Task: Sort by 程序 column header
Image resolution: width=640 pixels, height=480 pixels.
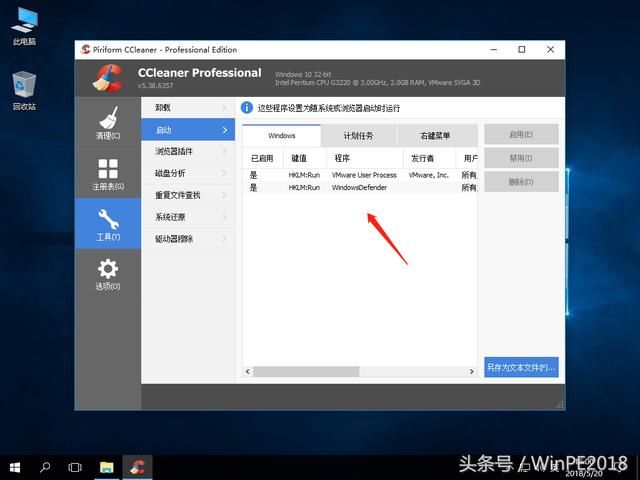Action: coord(365,158)
